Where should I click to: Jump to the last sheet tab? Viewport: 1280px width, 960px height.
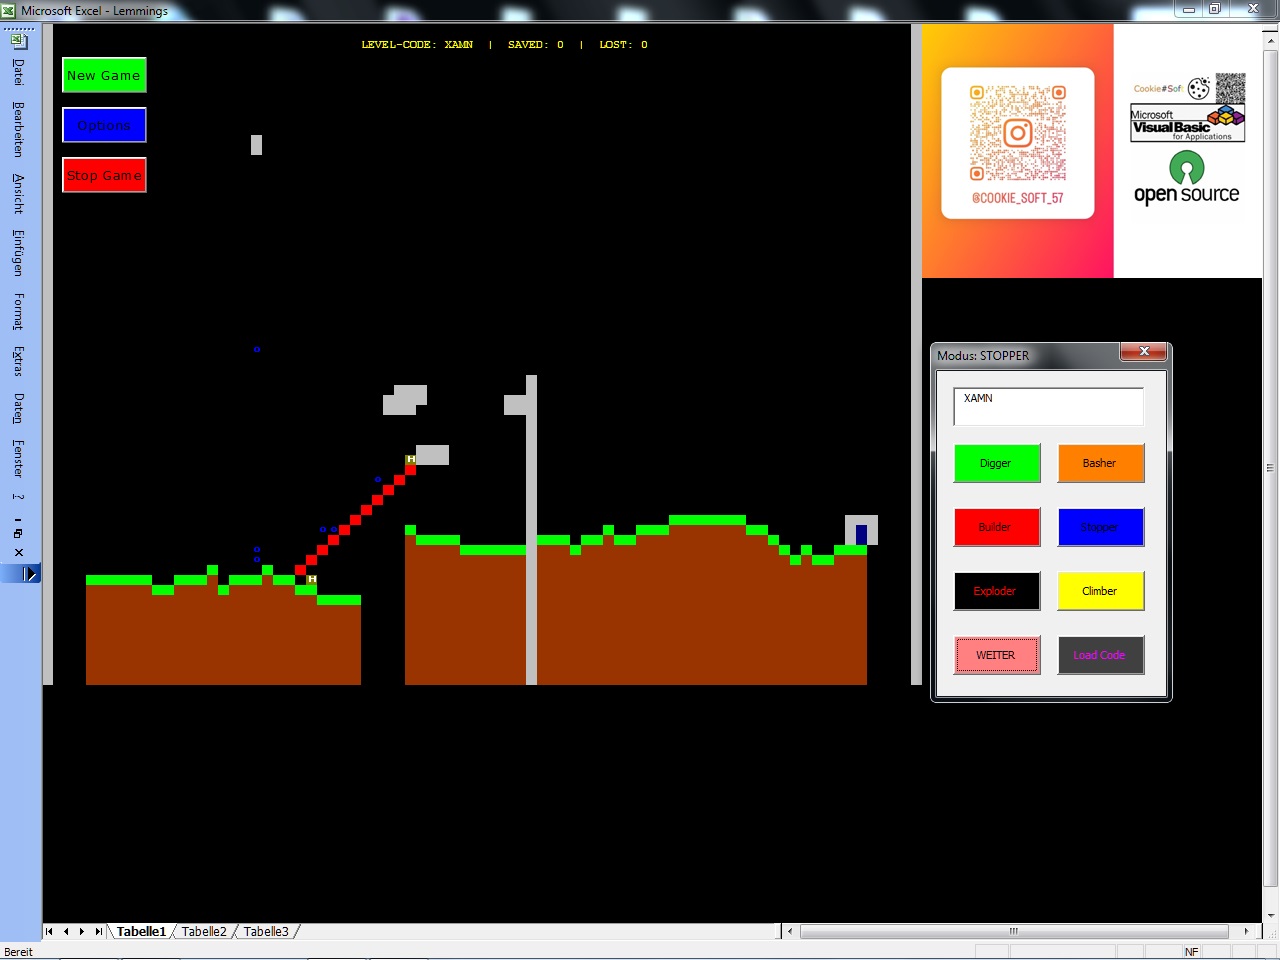click(x=98, y=931)
